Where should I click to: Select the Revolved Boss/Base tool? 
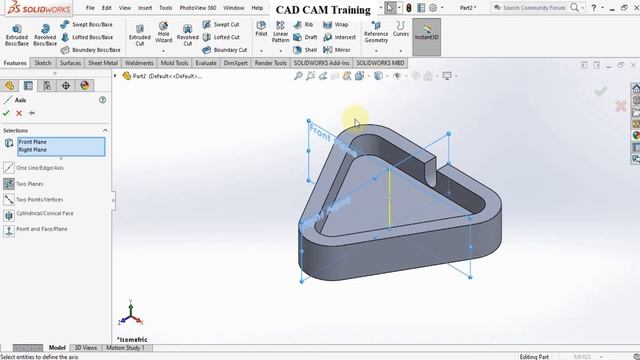click(45, 35)
